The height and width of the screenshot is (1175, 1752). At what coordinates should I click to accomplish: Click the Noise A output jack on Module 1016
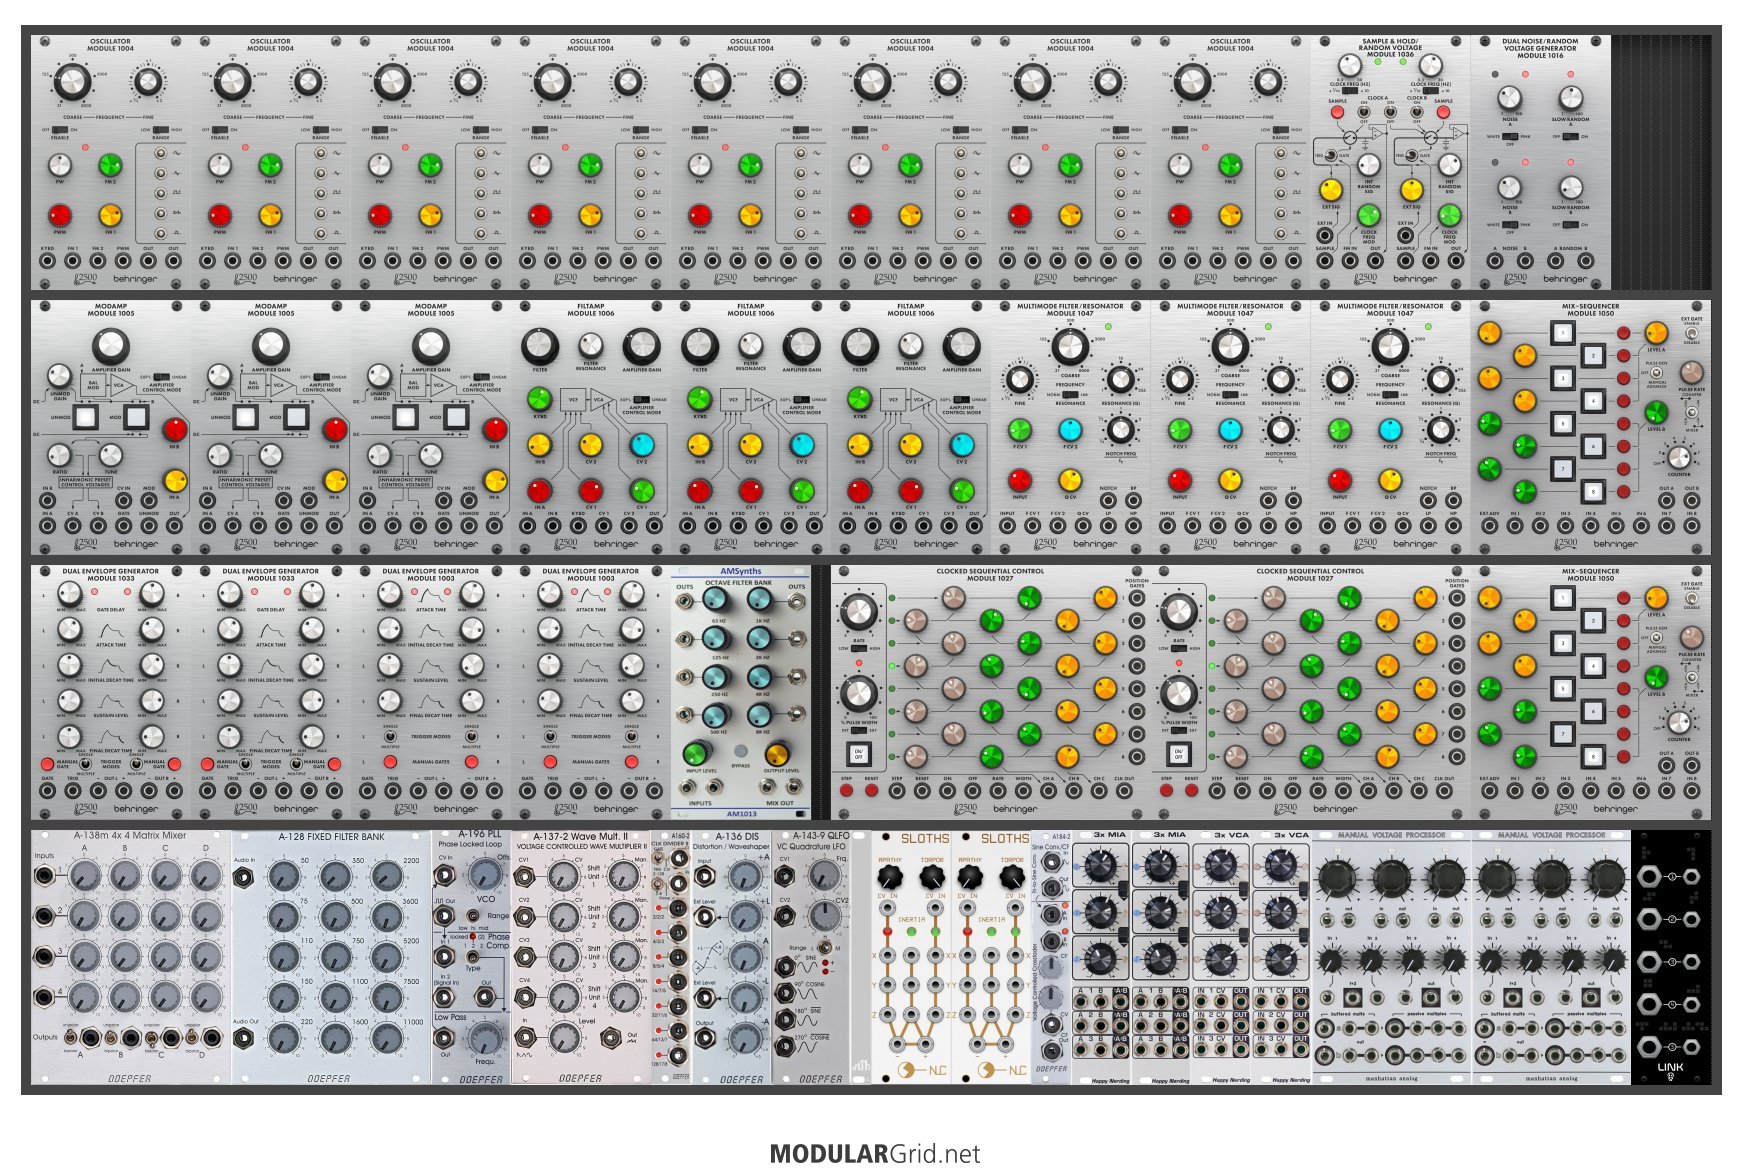point(1496,261)
